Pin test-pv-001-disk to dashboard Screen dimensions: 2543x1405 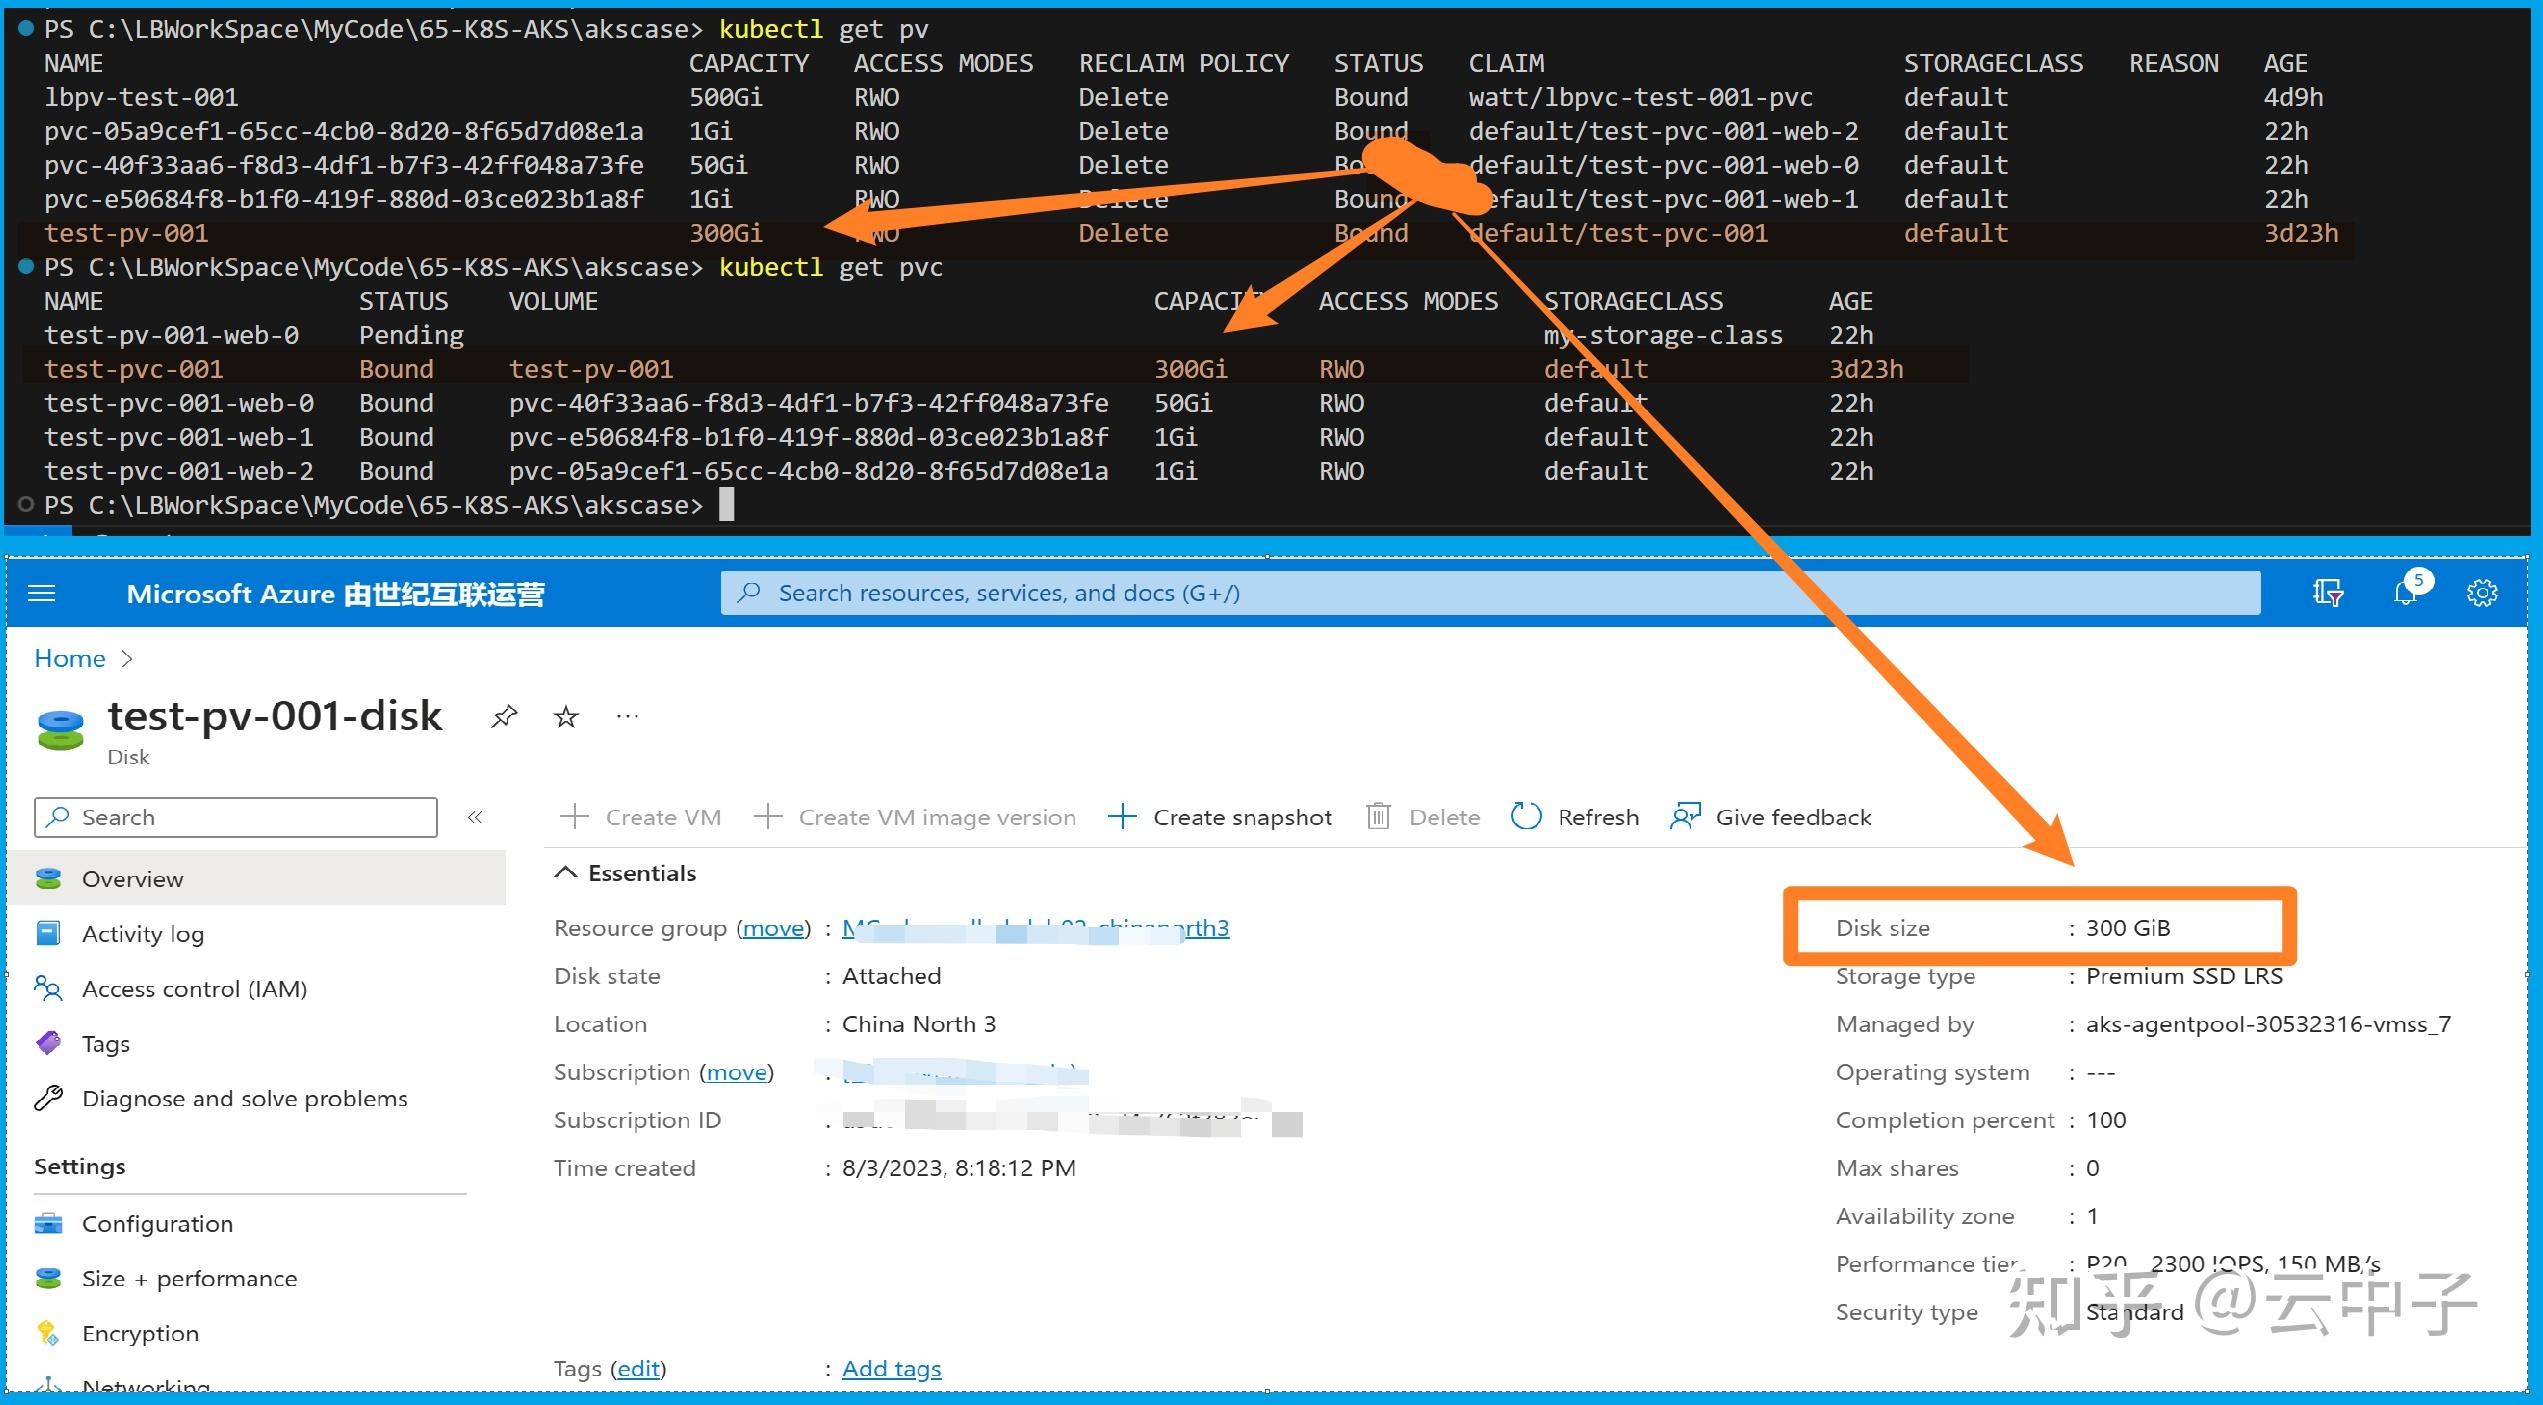tap(504, 716)
